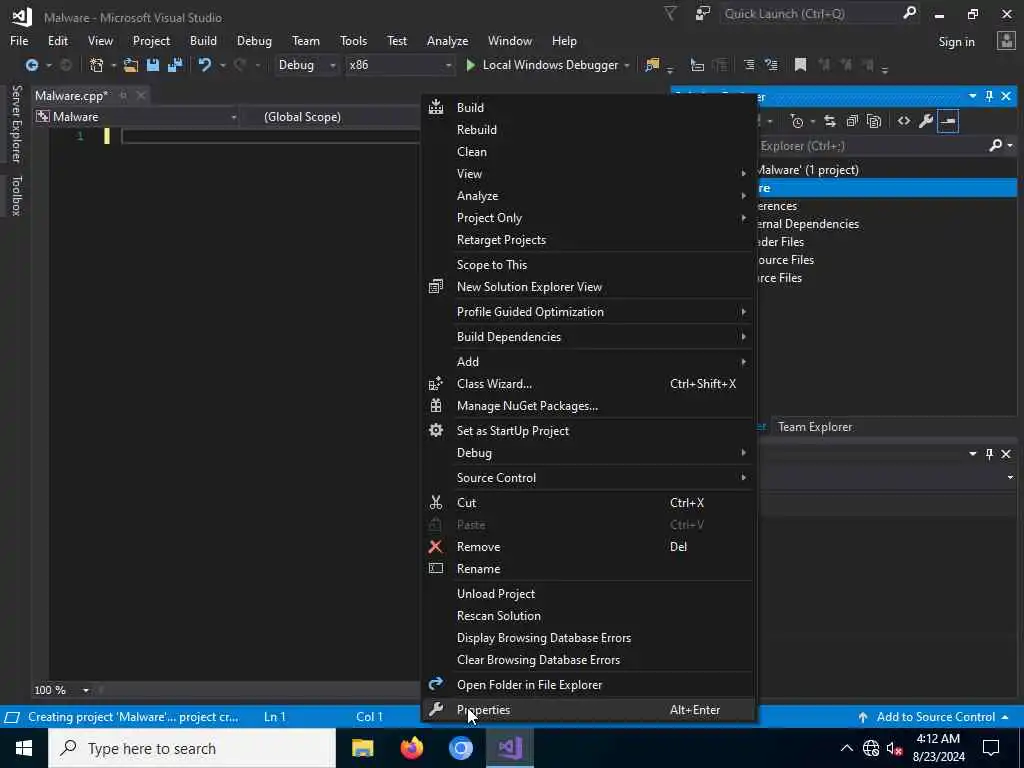Pin the Solution Explorer panel with pushpin icon
1024x768 pixels.
coord(989,96)
